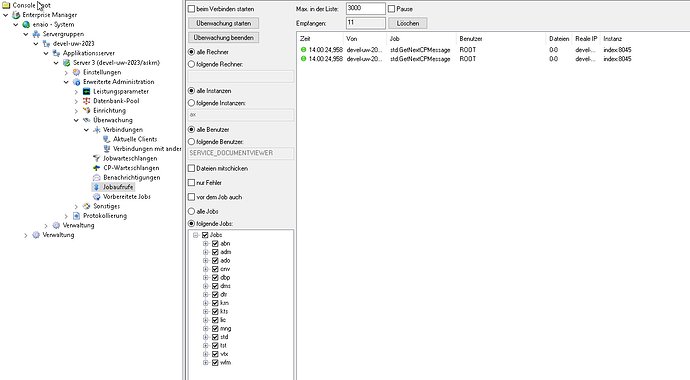The image size is (690, 380).
Task: Click the Erweiterte Administration icon
Action: (x=77, y=82)
